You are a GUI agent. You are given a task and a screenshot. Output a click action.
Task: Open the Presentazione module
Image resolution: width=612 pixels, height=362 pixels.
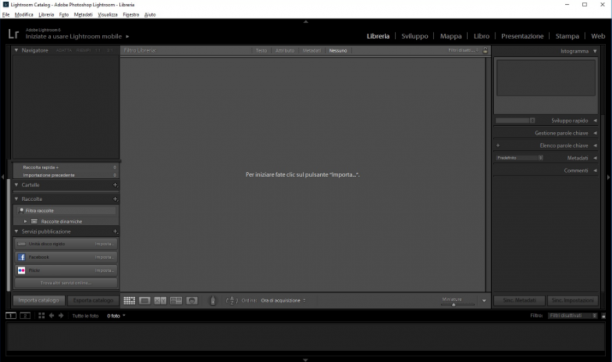(522, 36)
